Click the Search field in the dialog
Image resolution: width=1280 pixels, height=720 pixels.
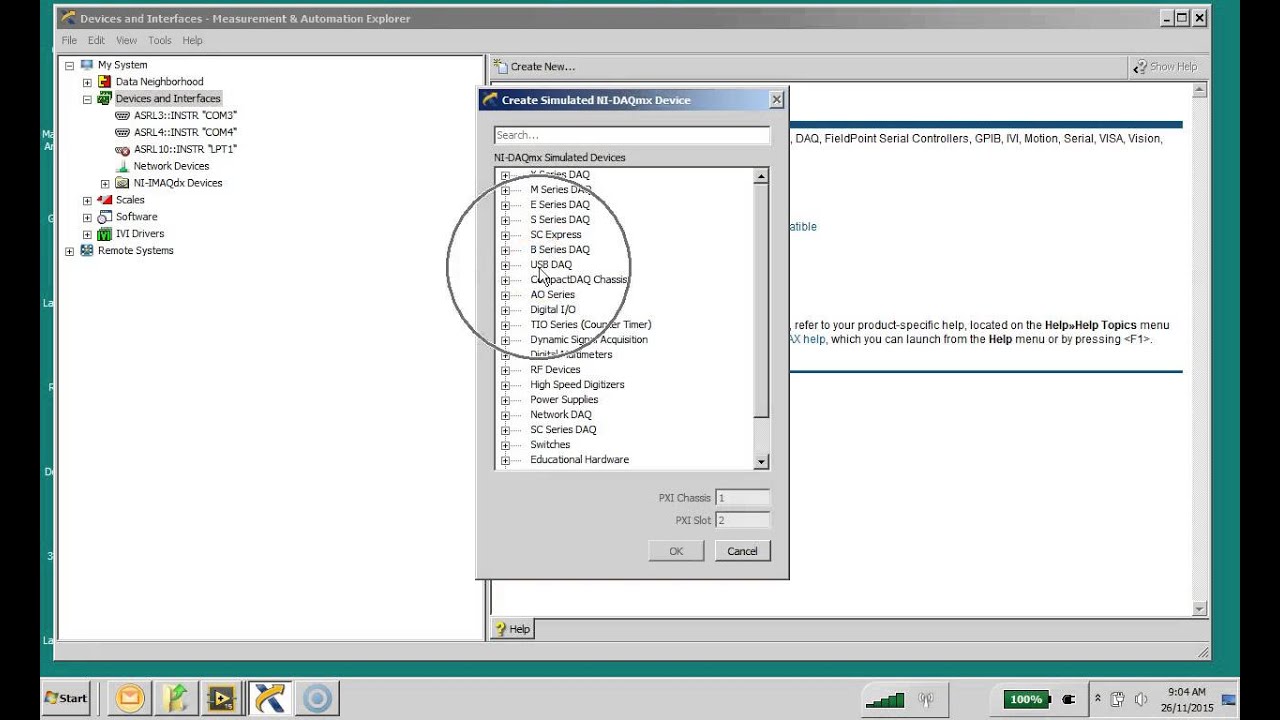coord(632,135)
